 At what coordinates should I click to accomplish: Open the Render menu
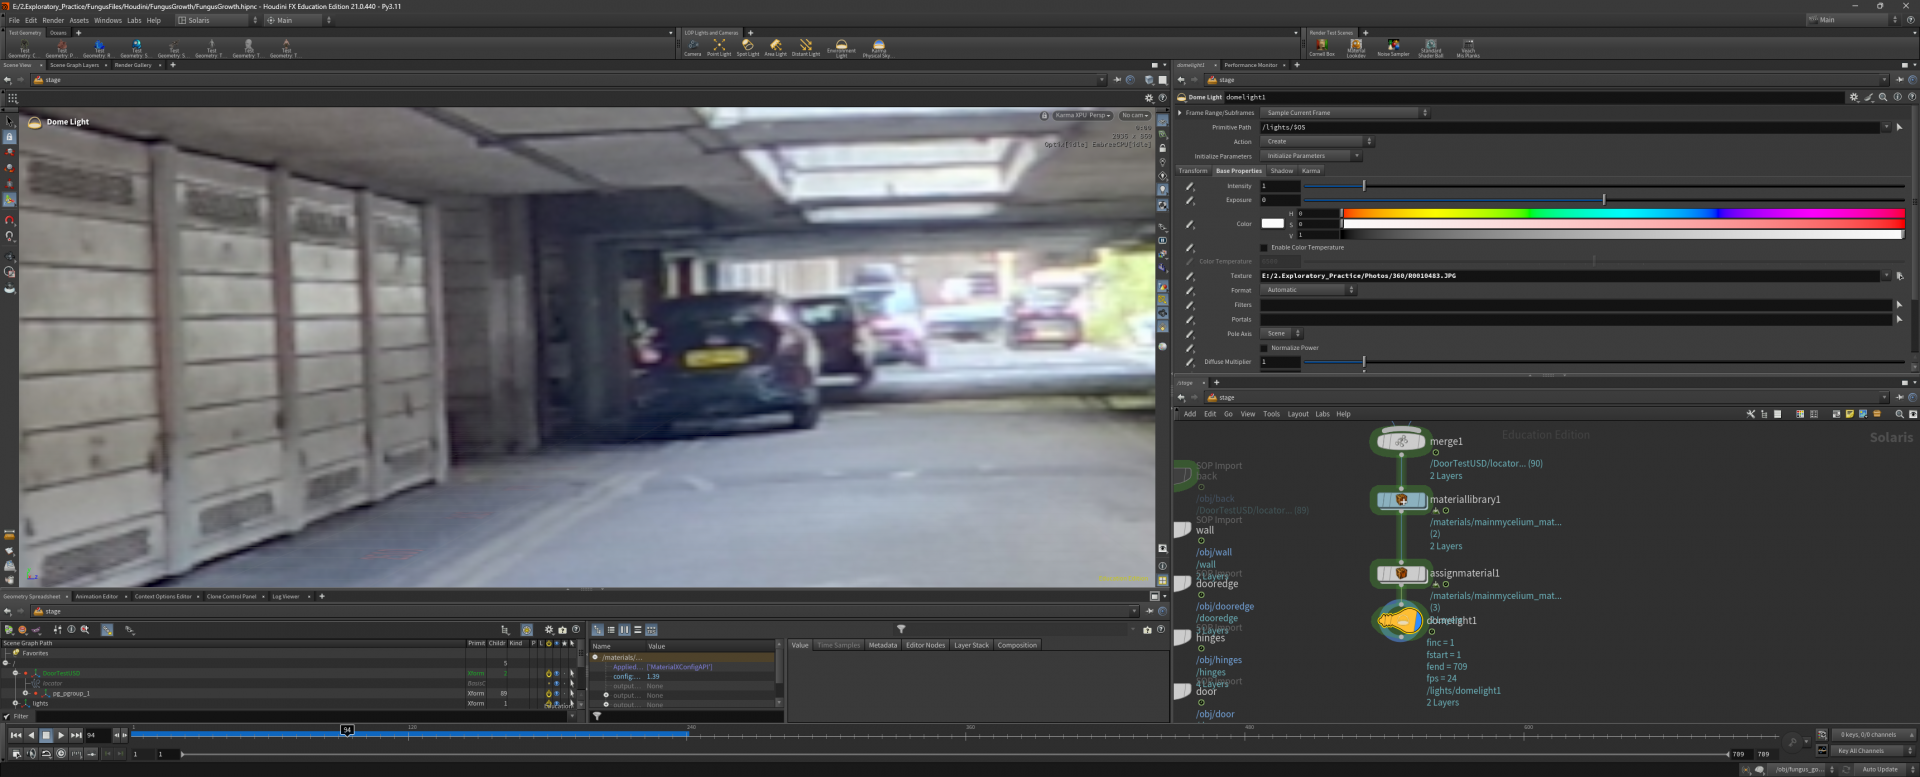[x=53, y=20]
